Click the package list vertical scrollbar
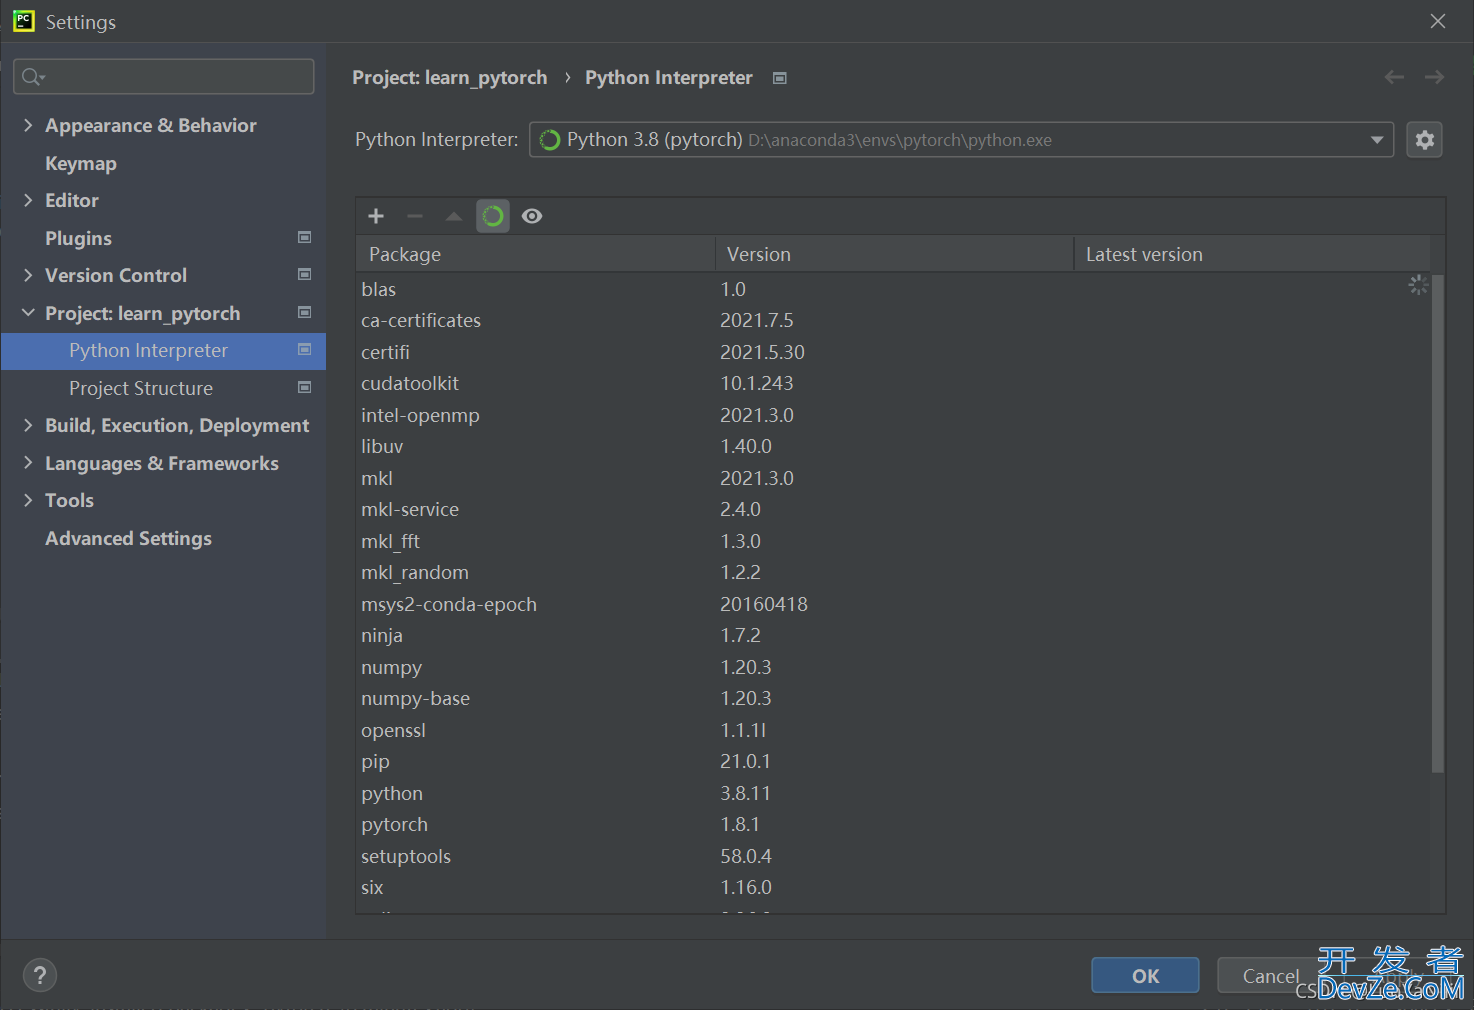The image size is (1474, 1010). coord(1438,524)
